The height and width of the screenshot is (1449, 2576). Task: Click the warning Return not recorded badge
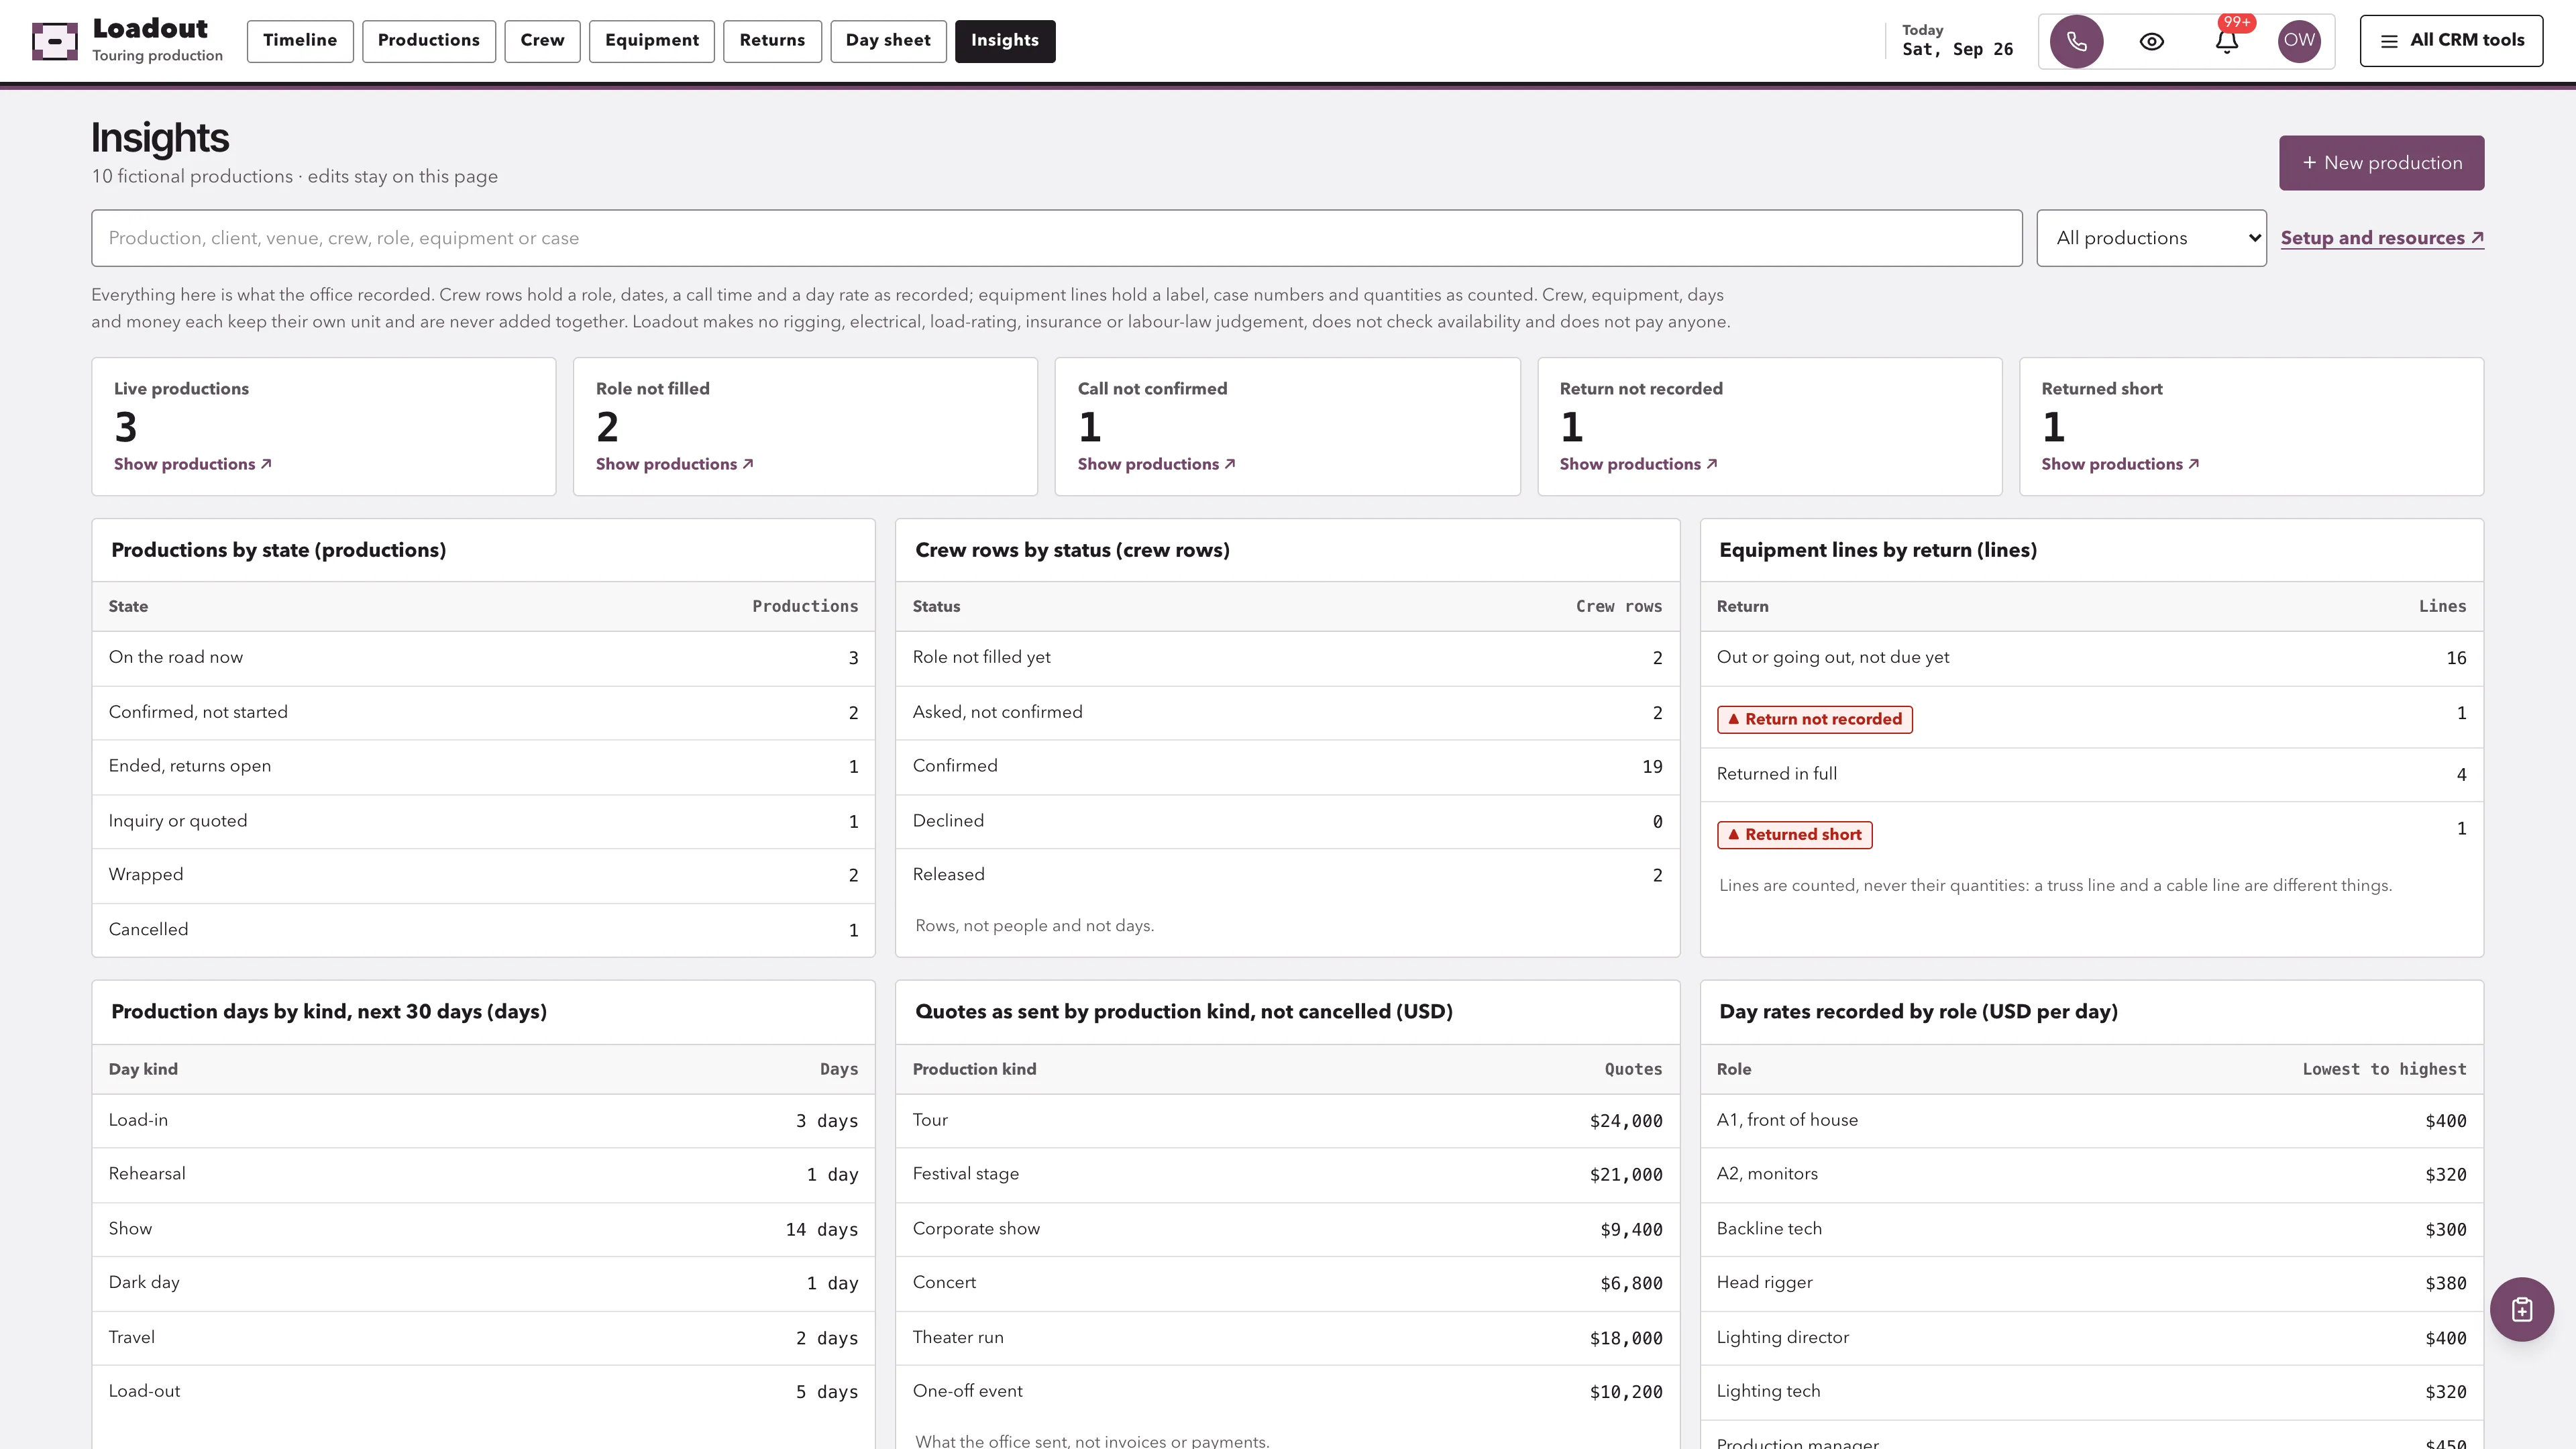pyautogui.click(x=1814, y=719)
